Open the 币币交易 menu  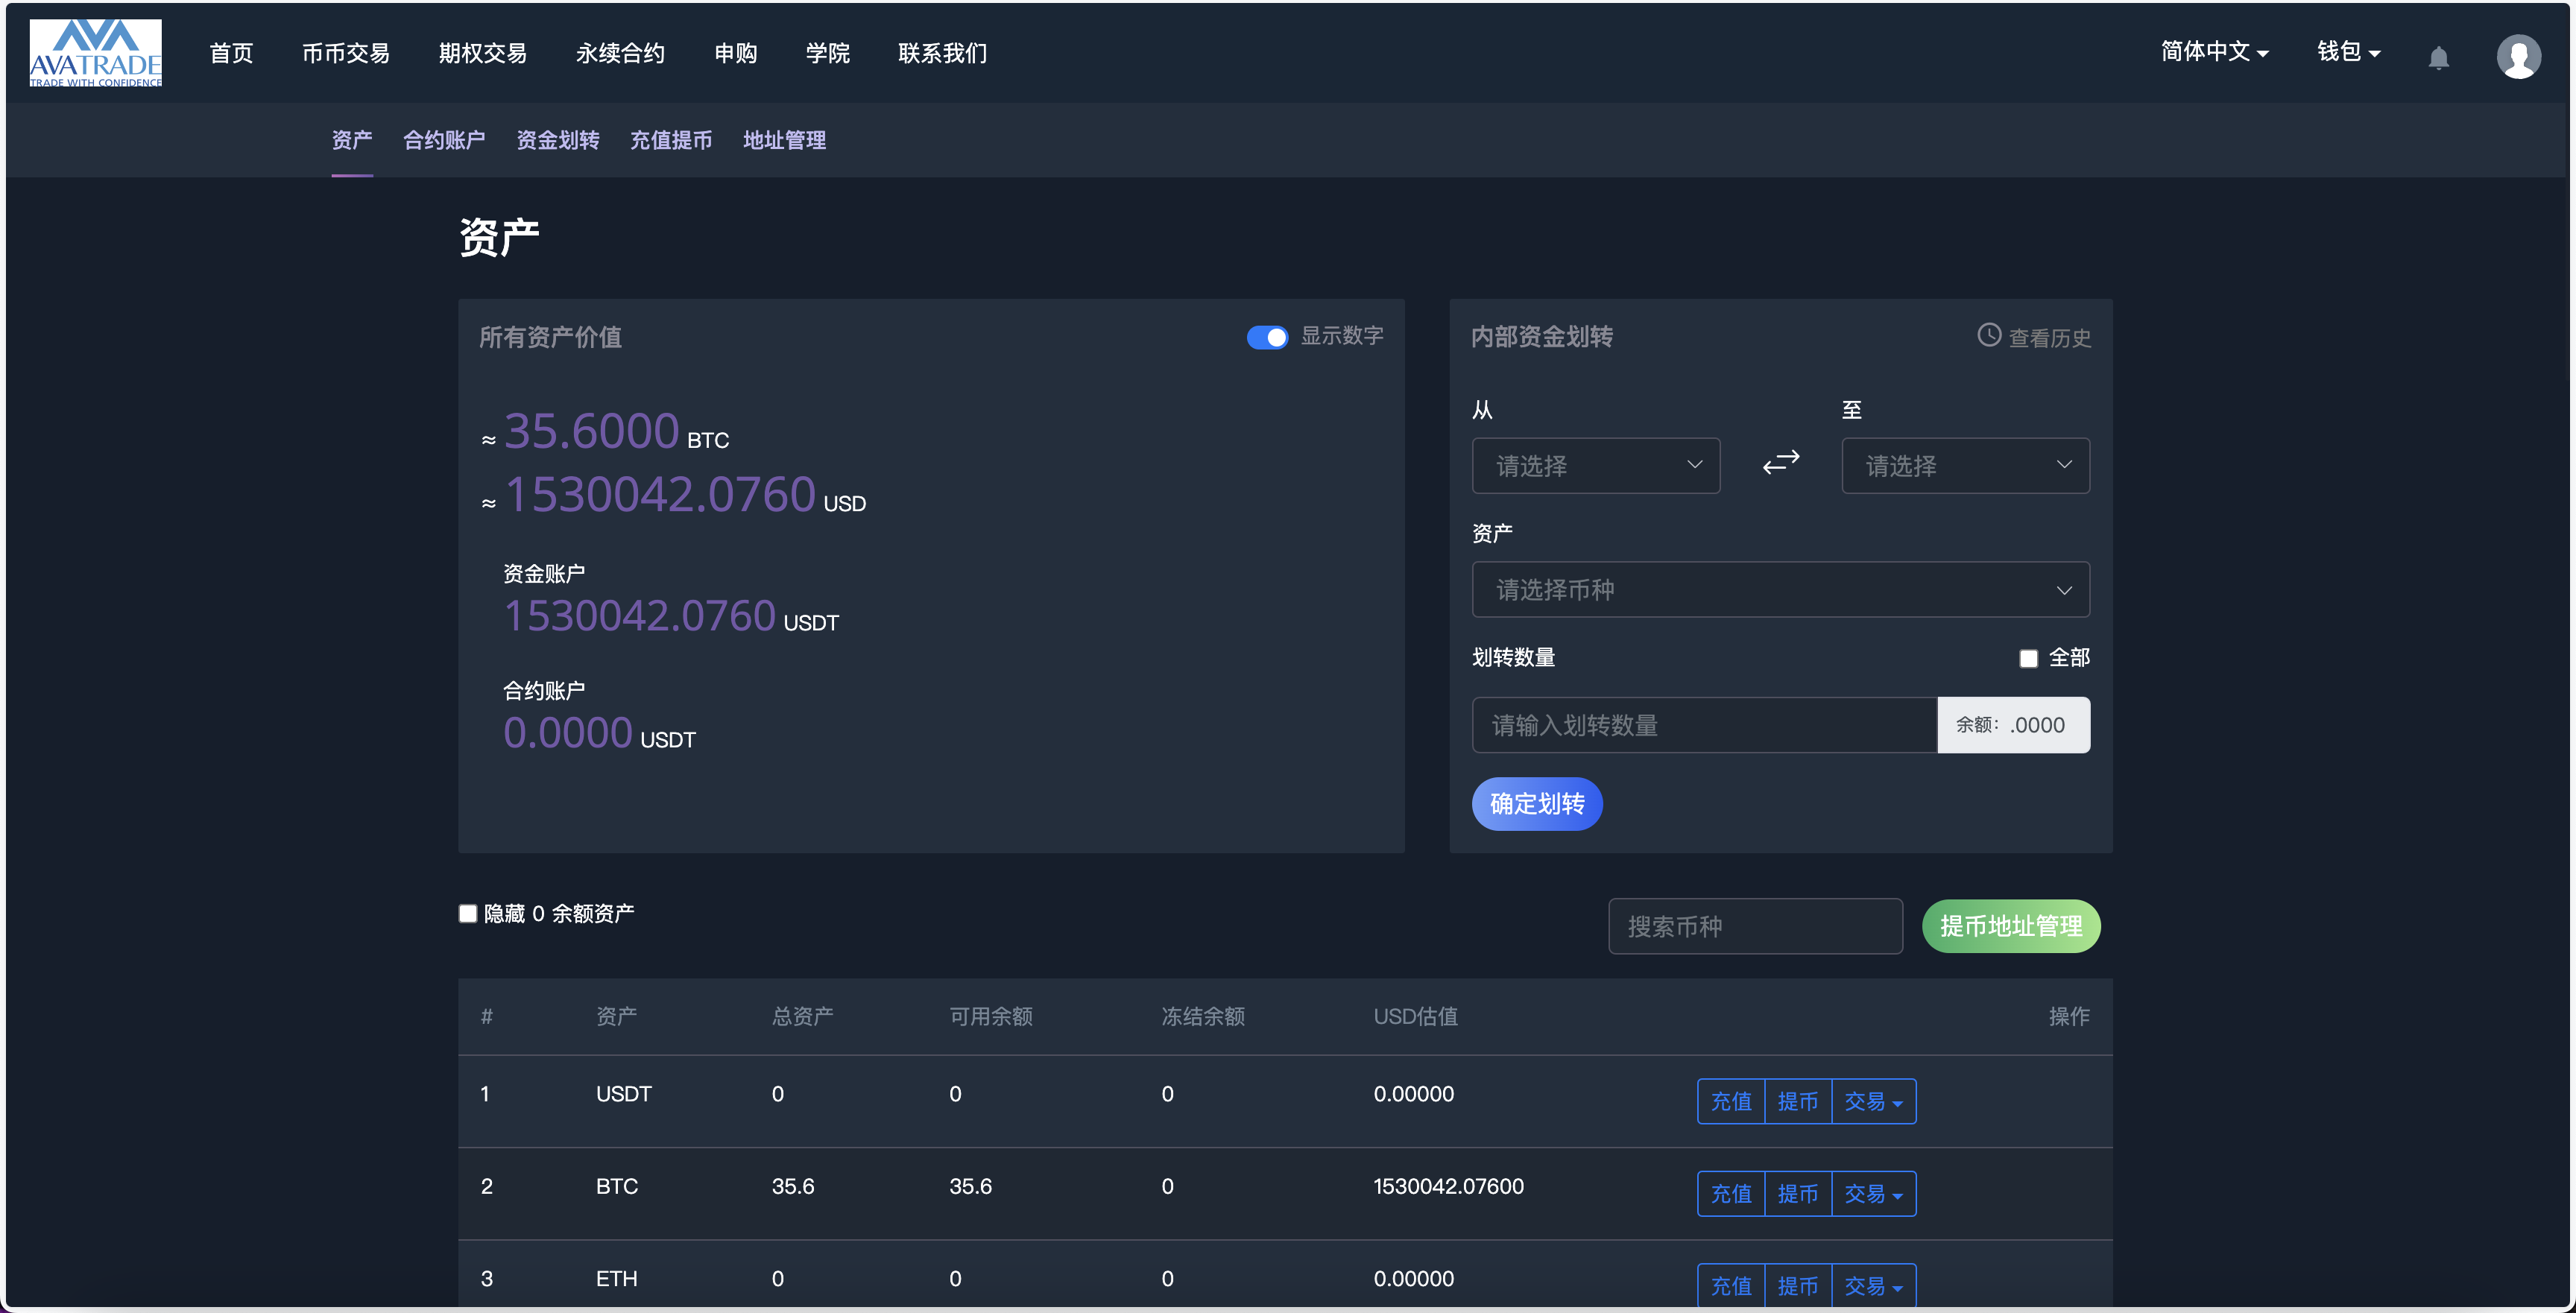click(346, 53)
